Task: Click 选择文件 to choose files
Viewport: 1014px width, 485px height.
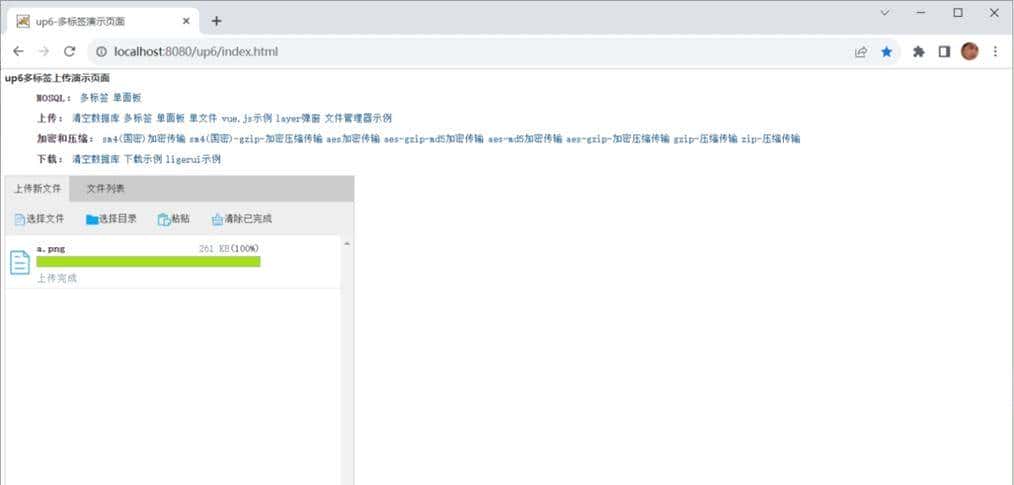Action: pyautogui.click(x=39, y=219)
